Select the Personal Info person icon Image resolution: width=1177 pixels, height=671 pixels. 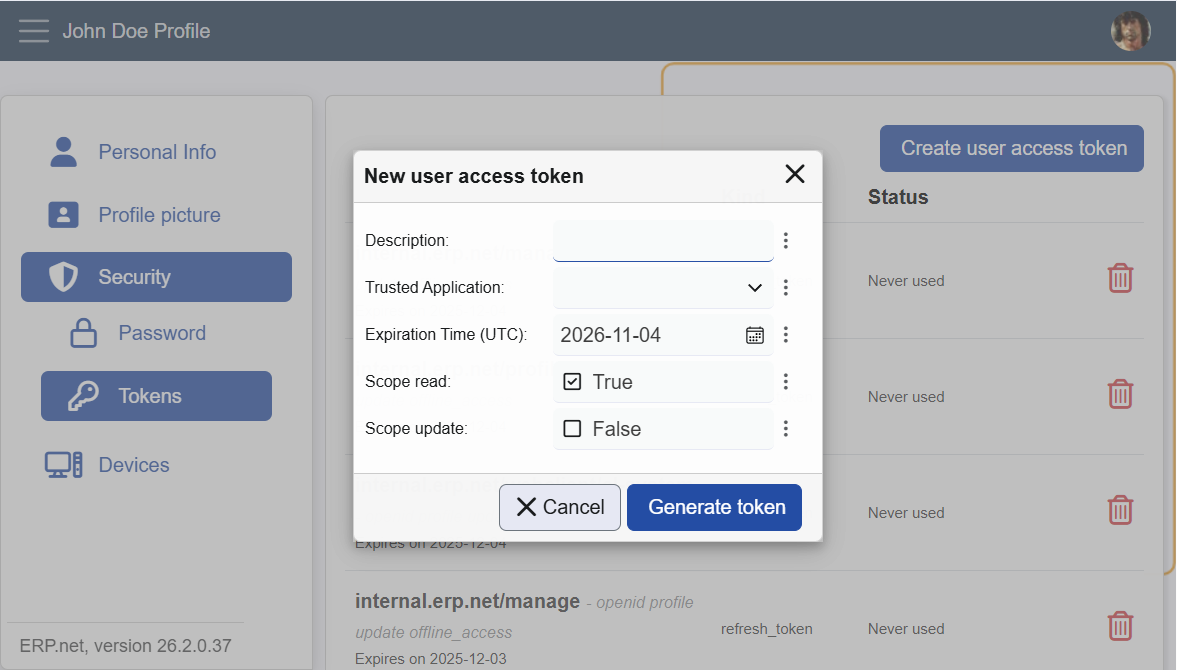tap(63, 151)
